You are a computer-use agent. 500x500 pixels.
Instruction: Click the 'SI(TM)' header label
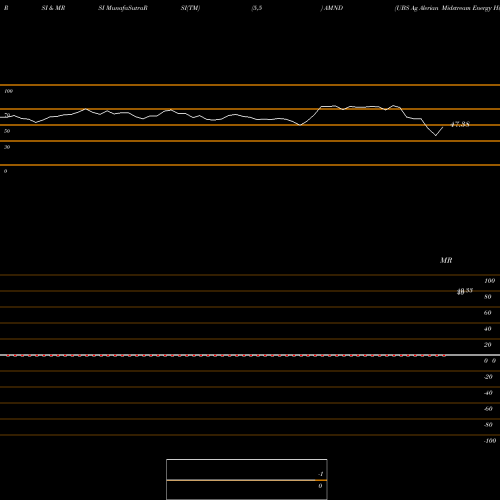190,8
